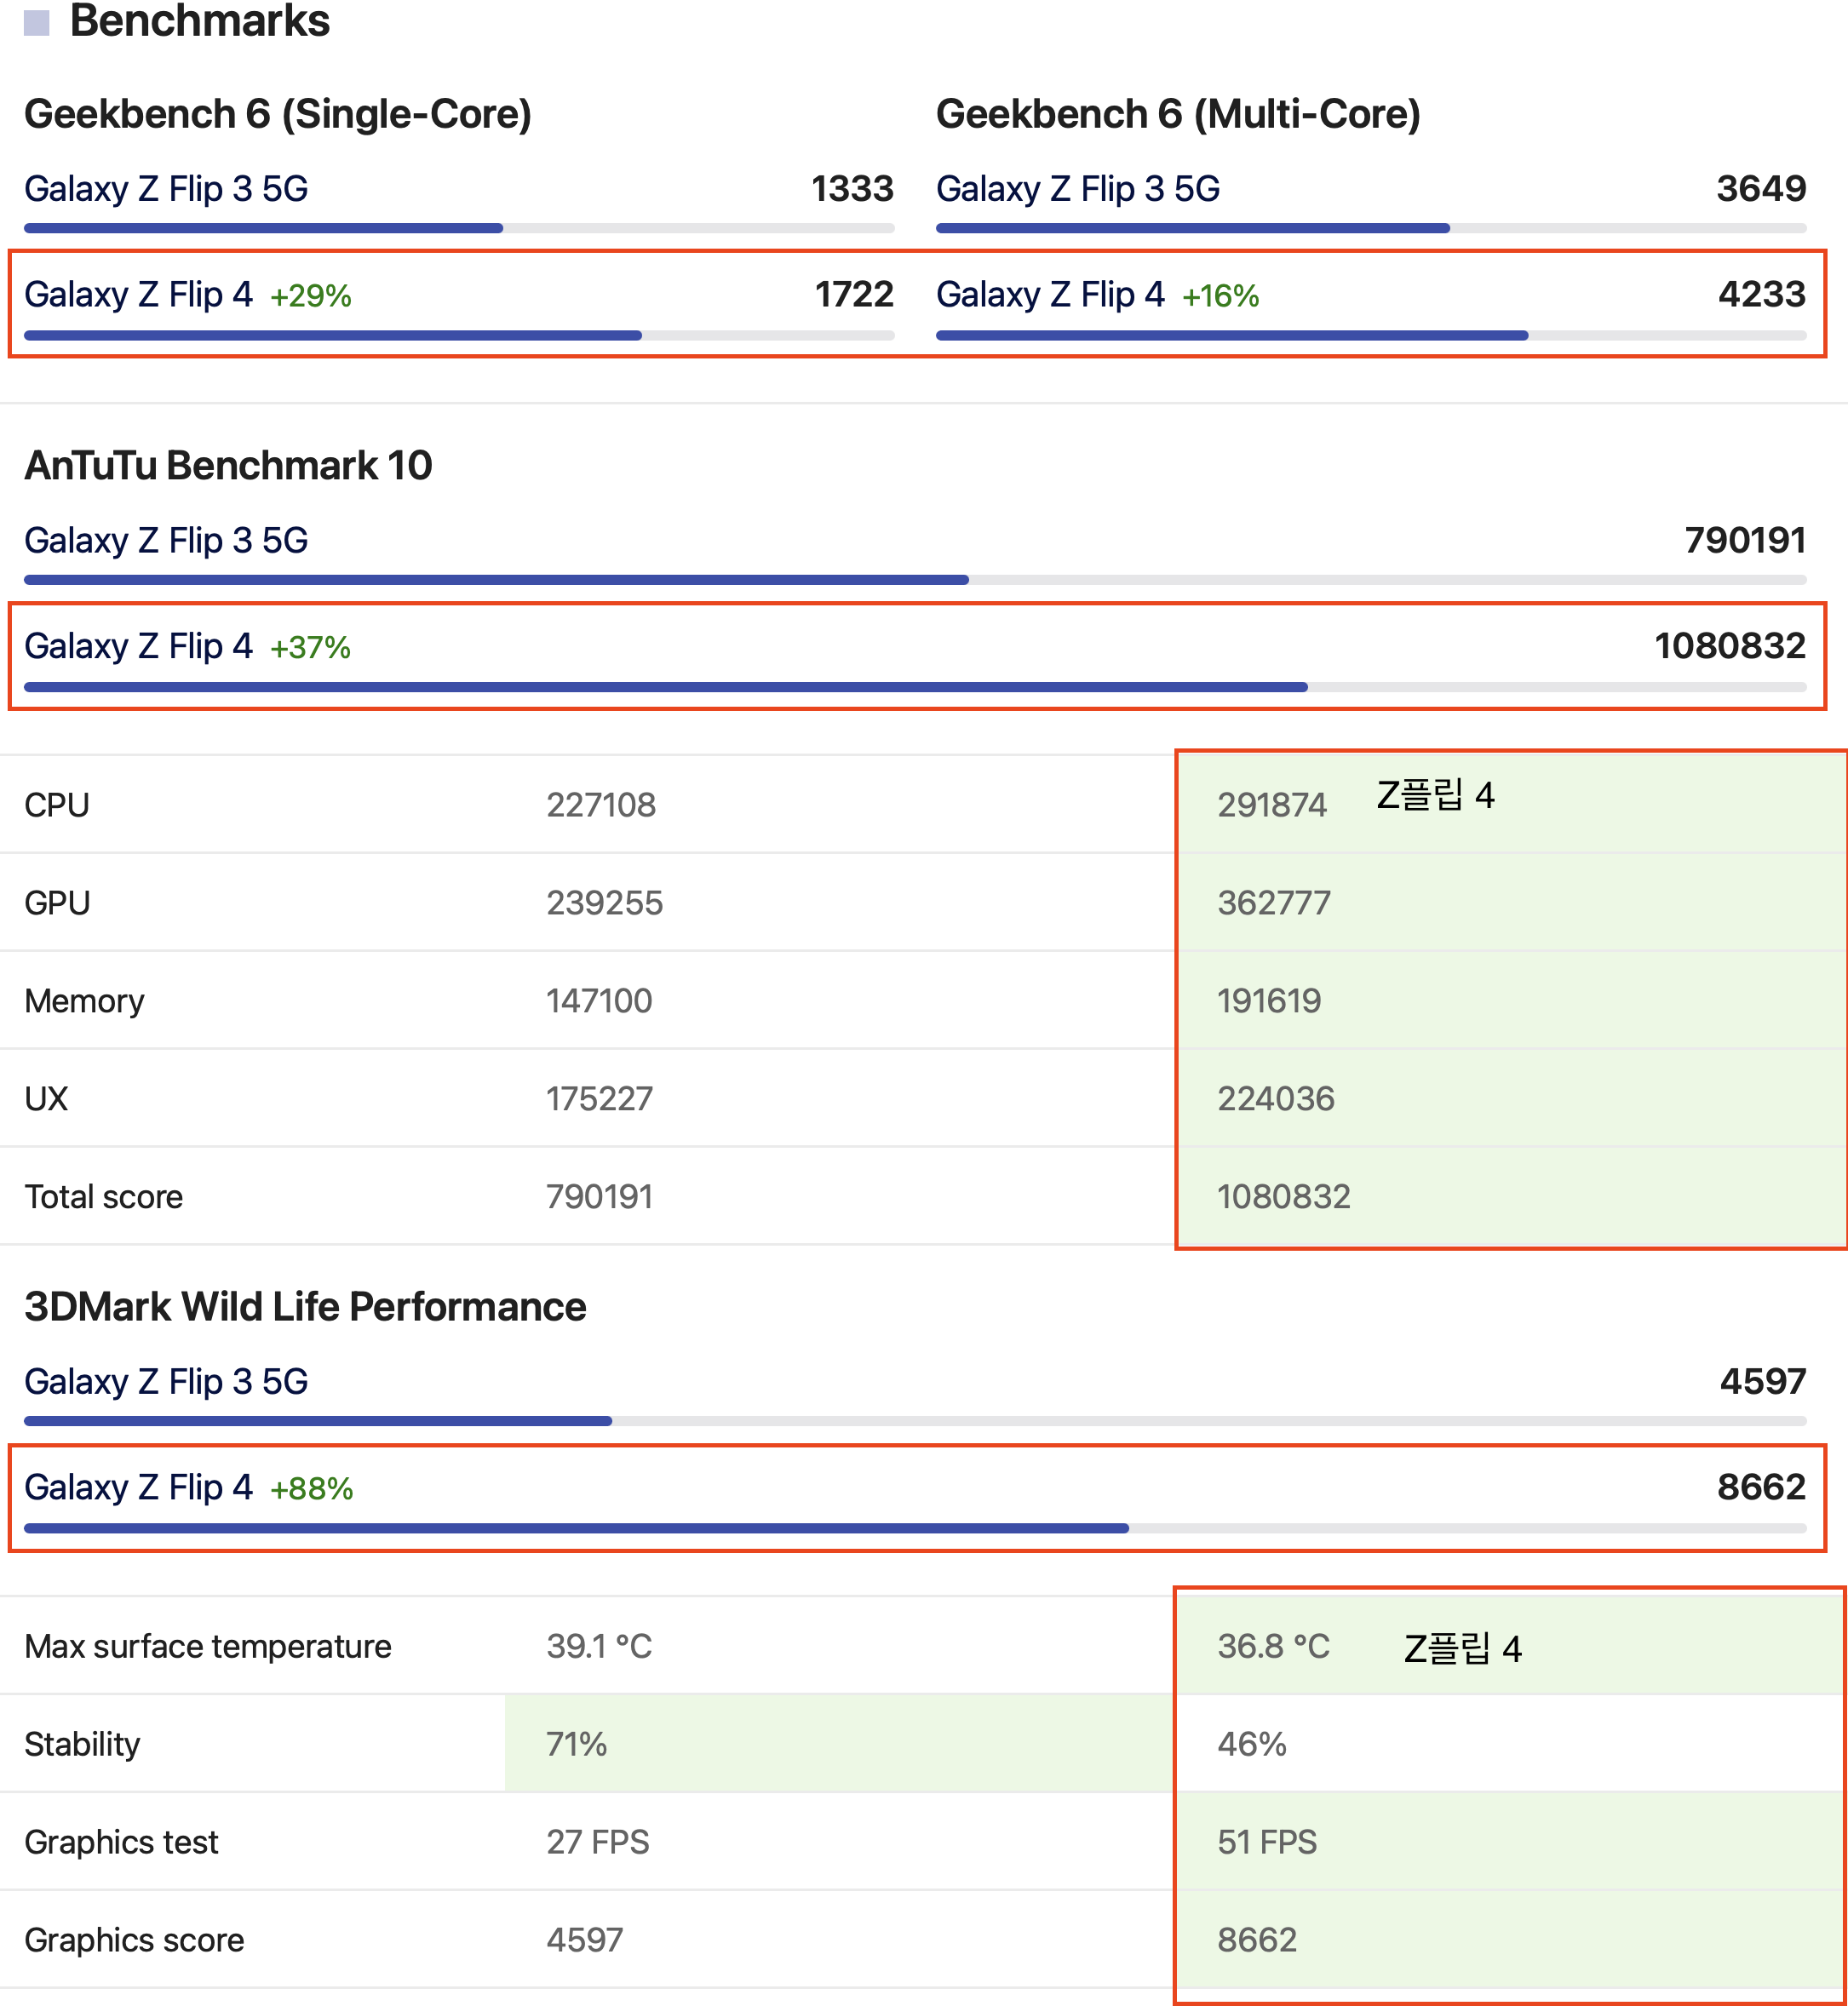The height and width of the screenshot is (2006, 1848).
Task: Open Galaxy Z Flip 3 5G multi-core link
Action: pos(1077,189)
